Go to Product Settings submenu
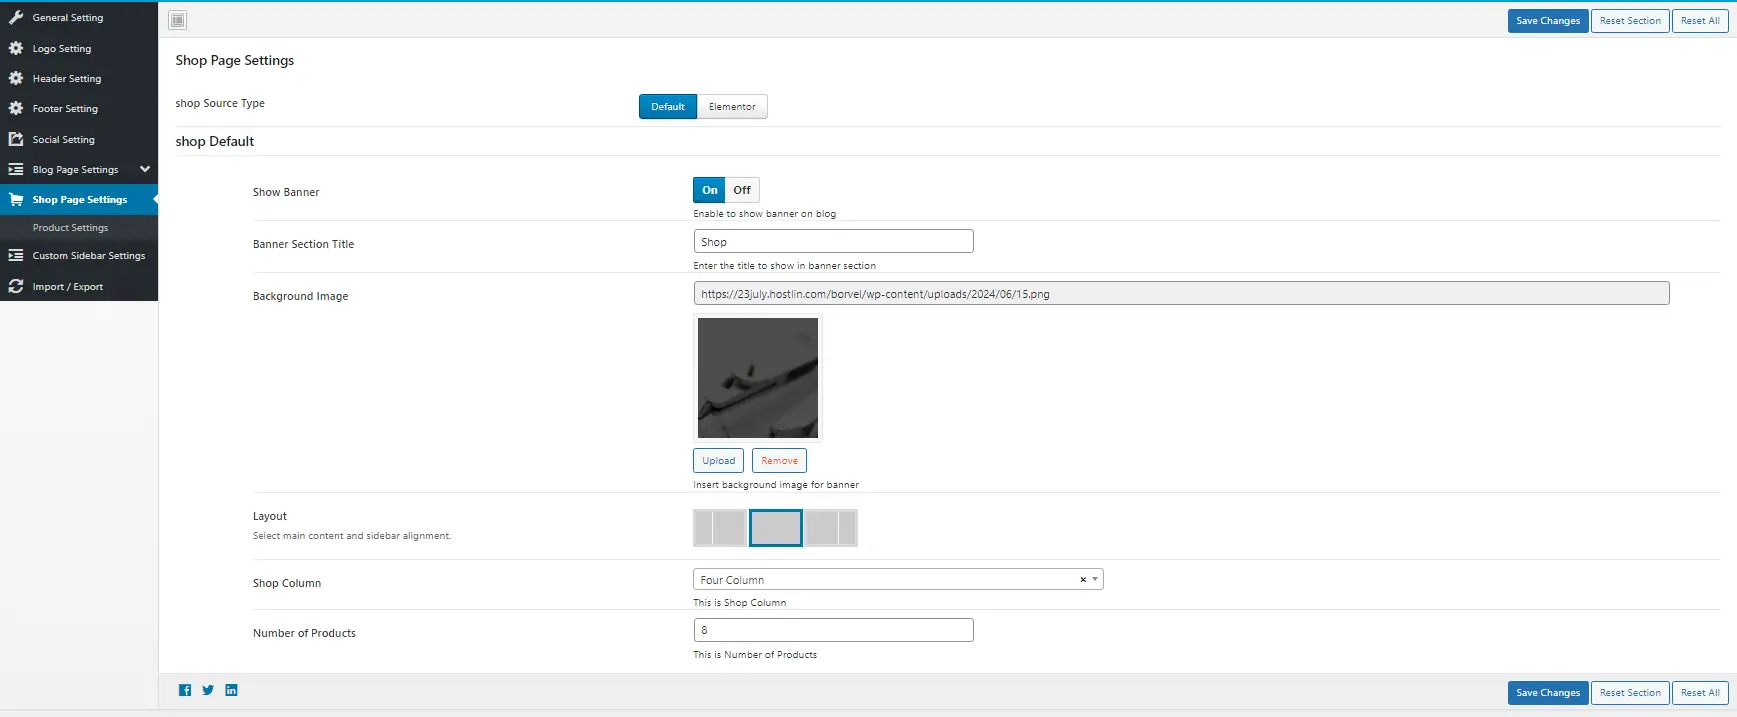 (x=70, y=228)
